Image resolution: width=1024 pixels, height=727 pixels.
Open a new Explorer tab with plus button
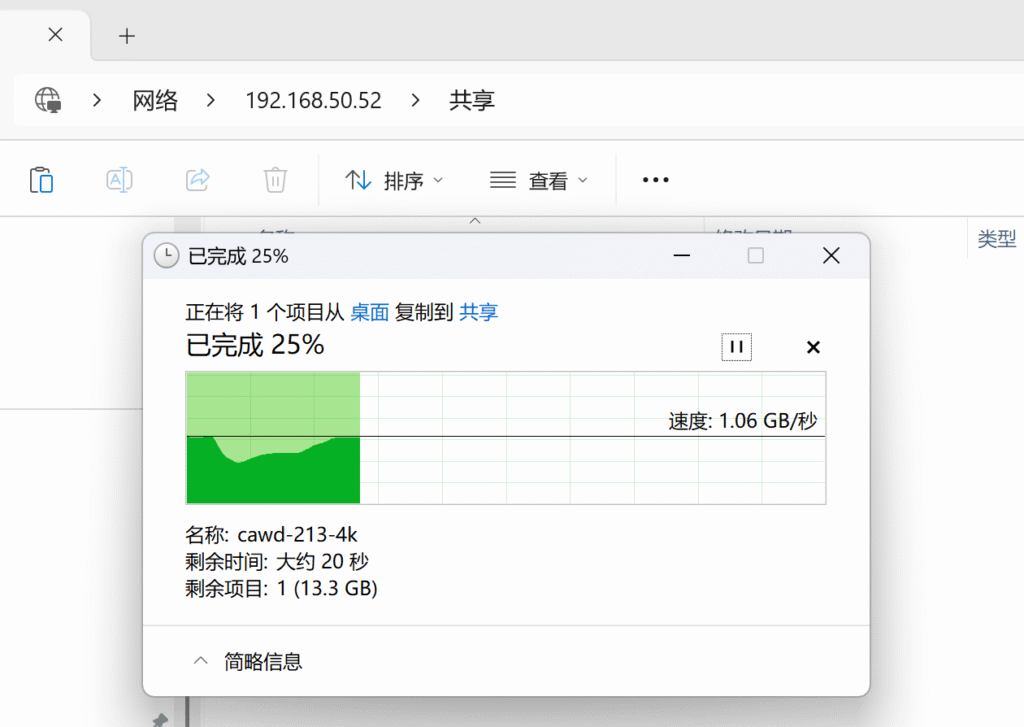pos(126,36)
